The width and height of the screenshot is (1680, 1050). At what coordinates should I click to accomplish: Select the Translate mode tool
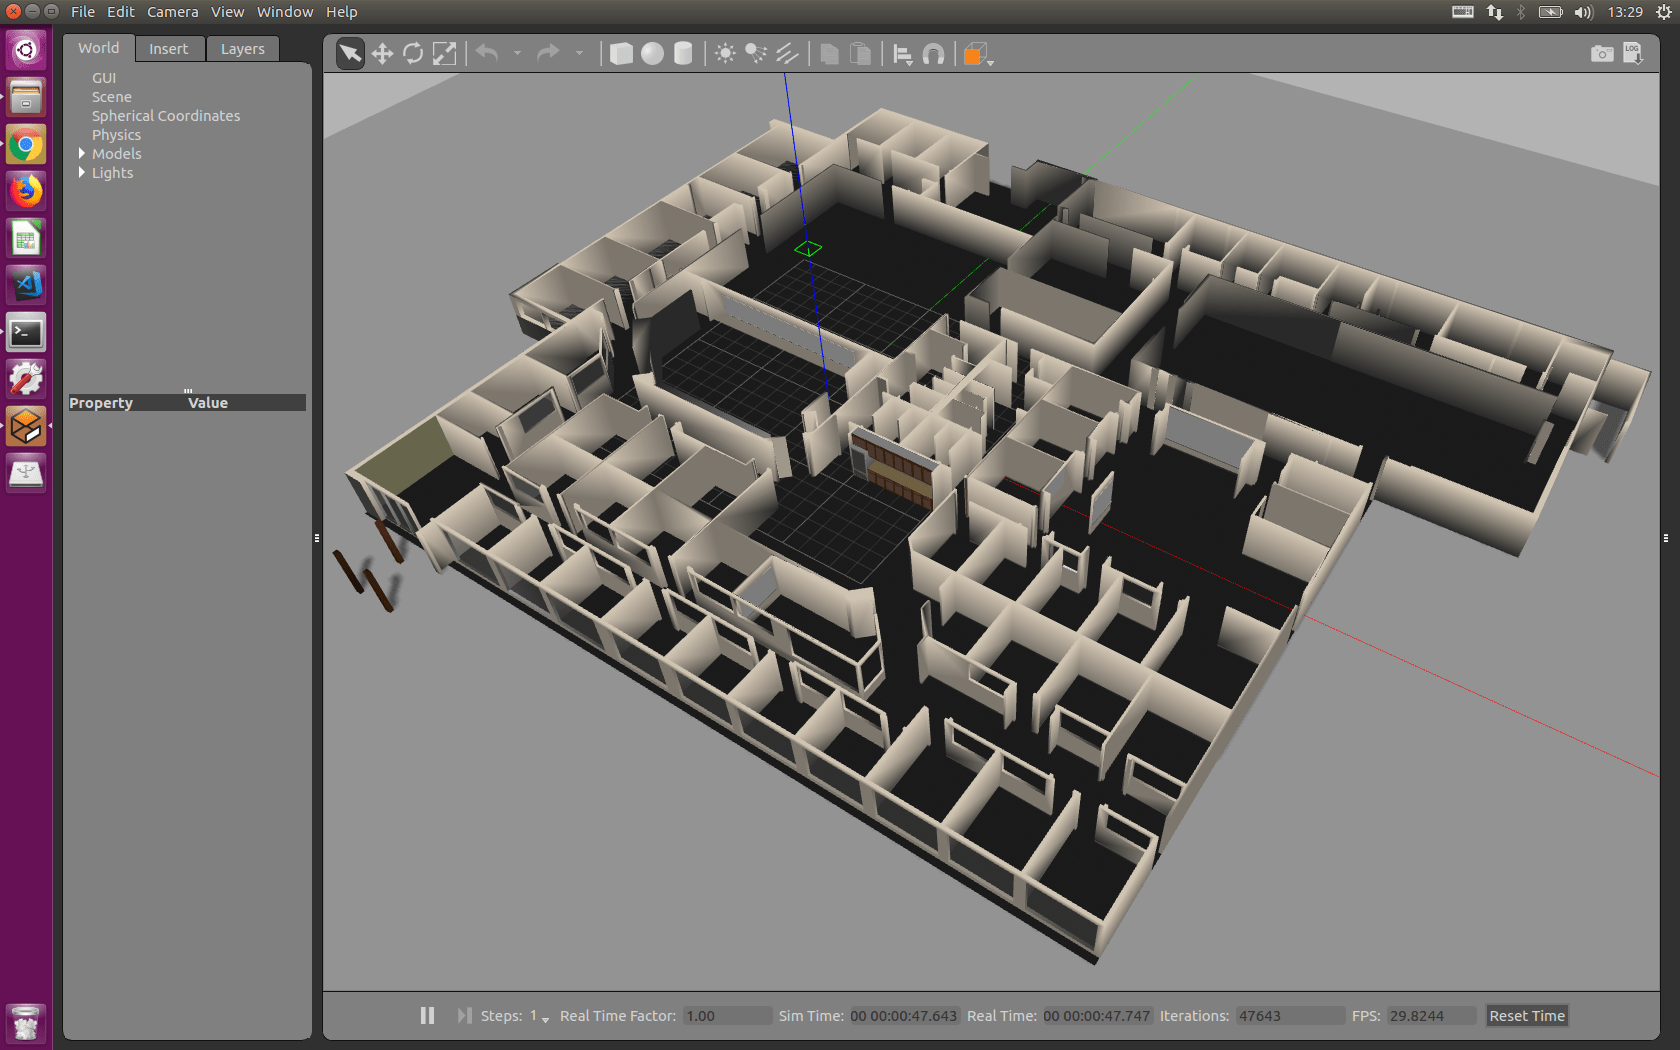tap(382, 53)
